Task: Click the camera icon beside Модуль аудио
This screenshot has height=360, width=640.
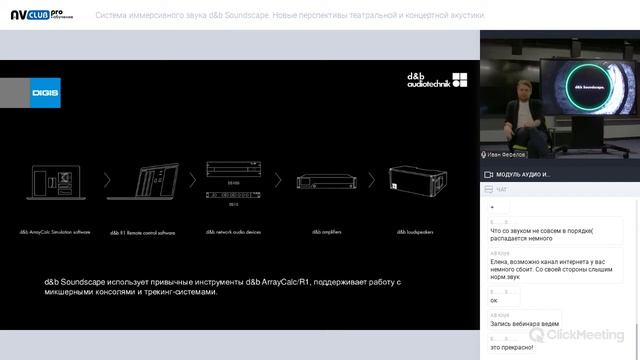Action: (488, 175)
